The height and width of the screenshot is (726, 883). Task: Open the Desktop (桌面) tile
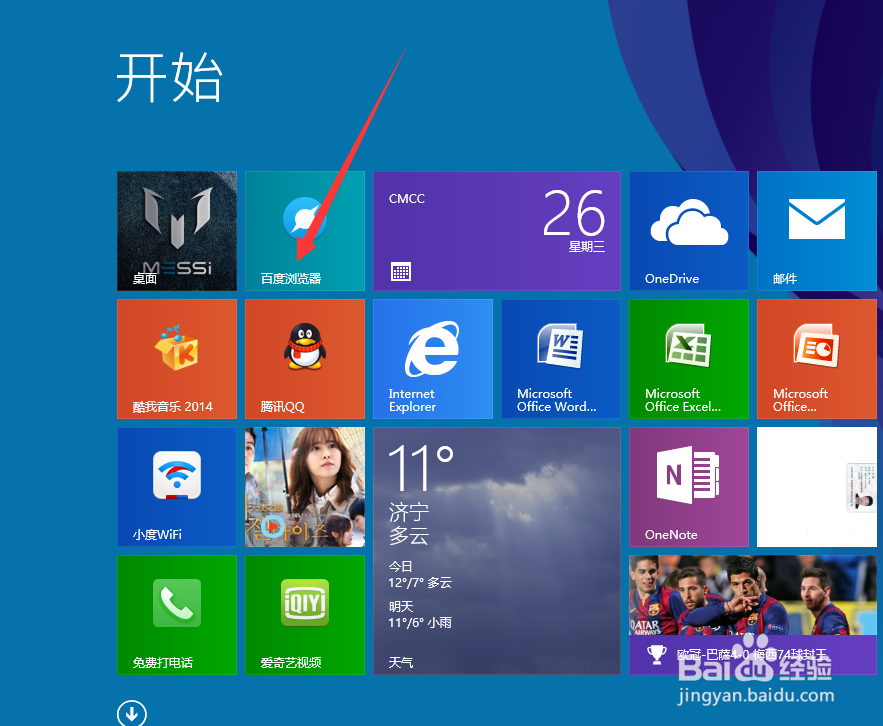(177, 231)
